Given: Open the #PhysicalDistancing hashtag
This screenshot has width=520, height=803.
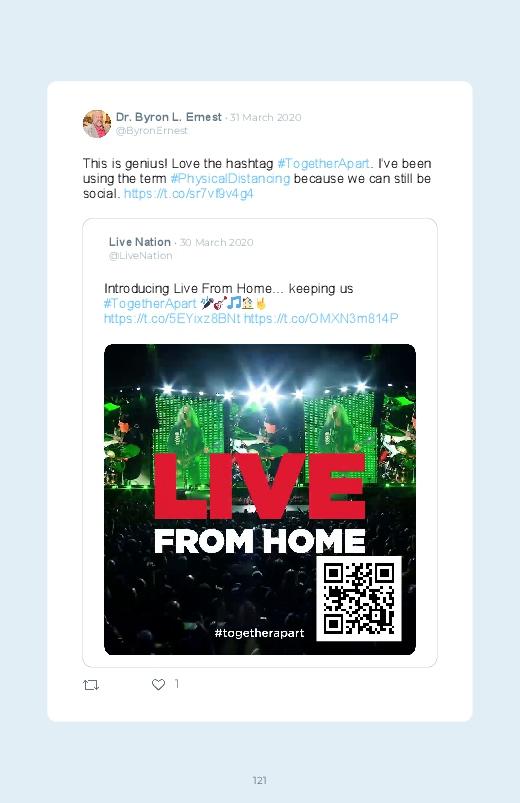Looking at the screenshot, I should coord(230,179).
